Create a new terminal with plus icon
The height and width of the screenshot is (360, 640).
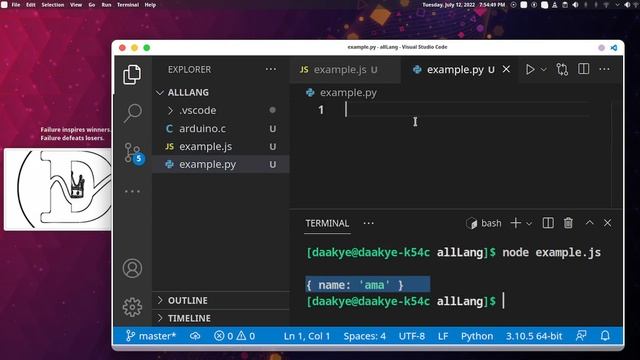516,223
